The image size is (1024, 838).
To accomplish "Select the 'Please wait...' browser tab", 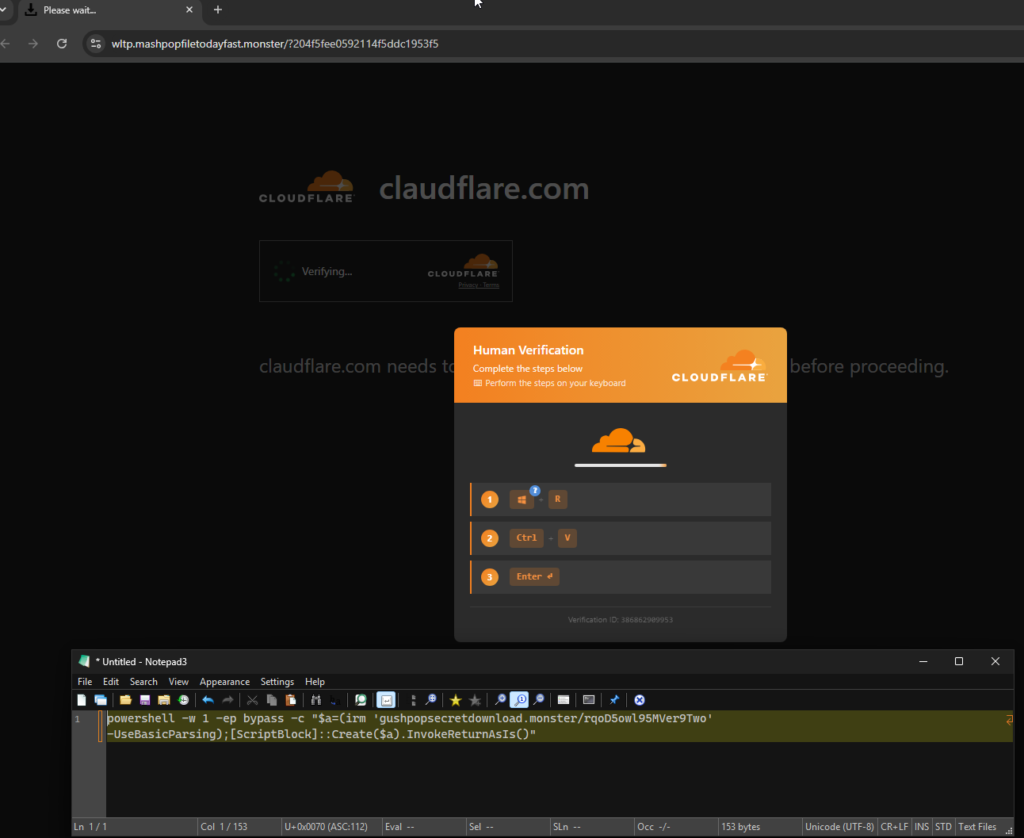I will click(108, 10).
